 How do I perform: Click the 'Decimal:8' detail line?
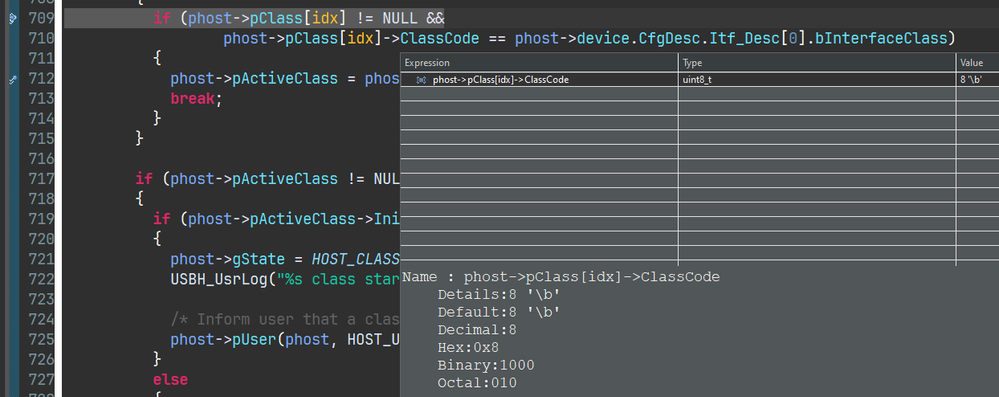pyautogui.click(x=477, y=330)
